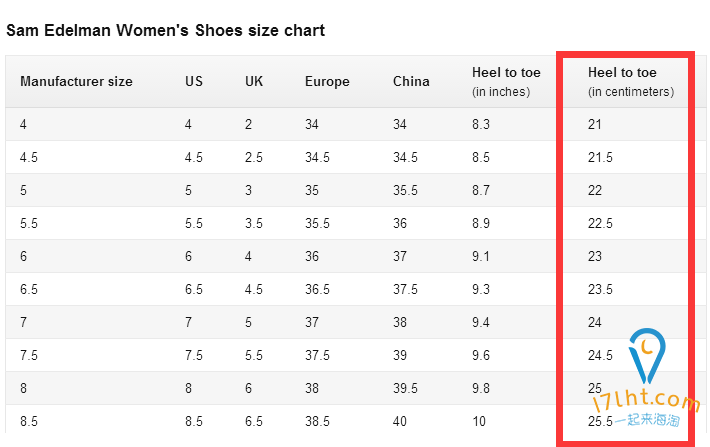This screenshot has height=447, width=710.
Task: Click Heel to toe in inches header
Action: pos(506,82)
